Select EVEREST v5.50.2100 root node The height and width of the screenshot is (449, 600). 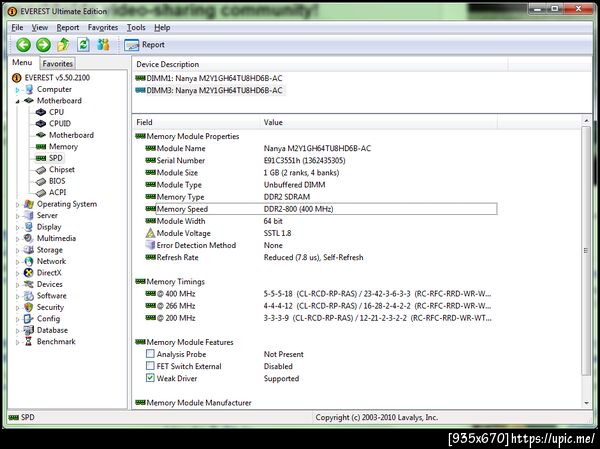[57, 78]
